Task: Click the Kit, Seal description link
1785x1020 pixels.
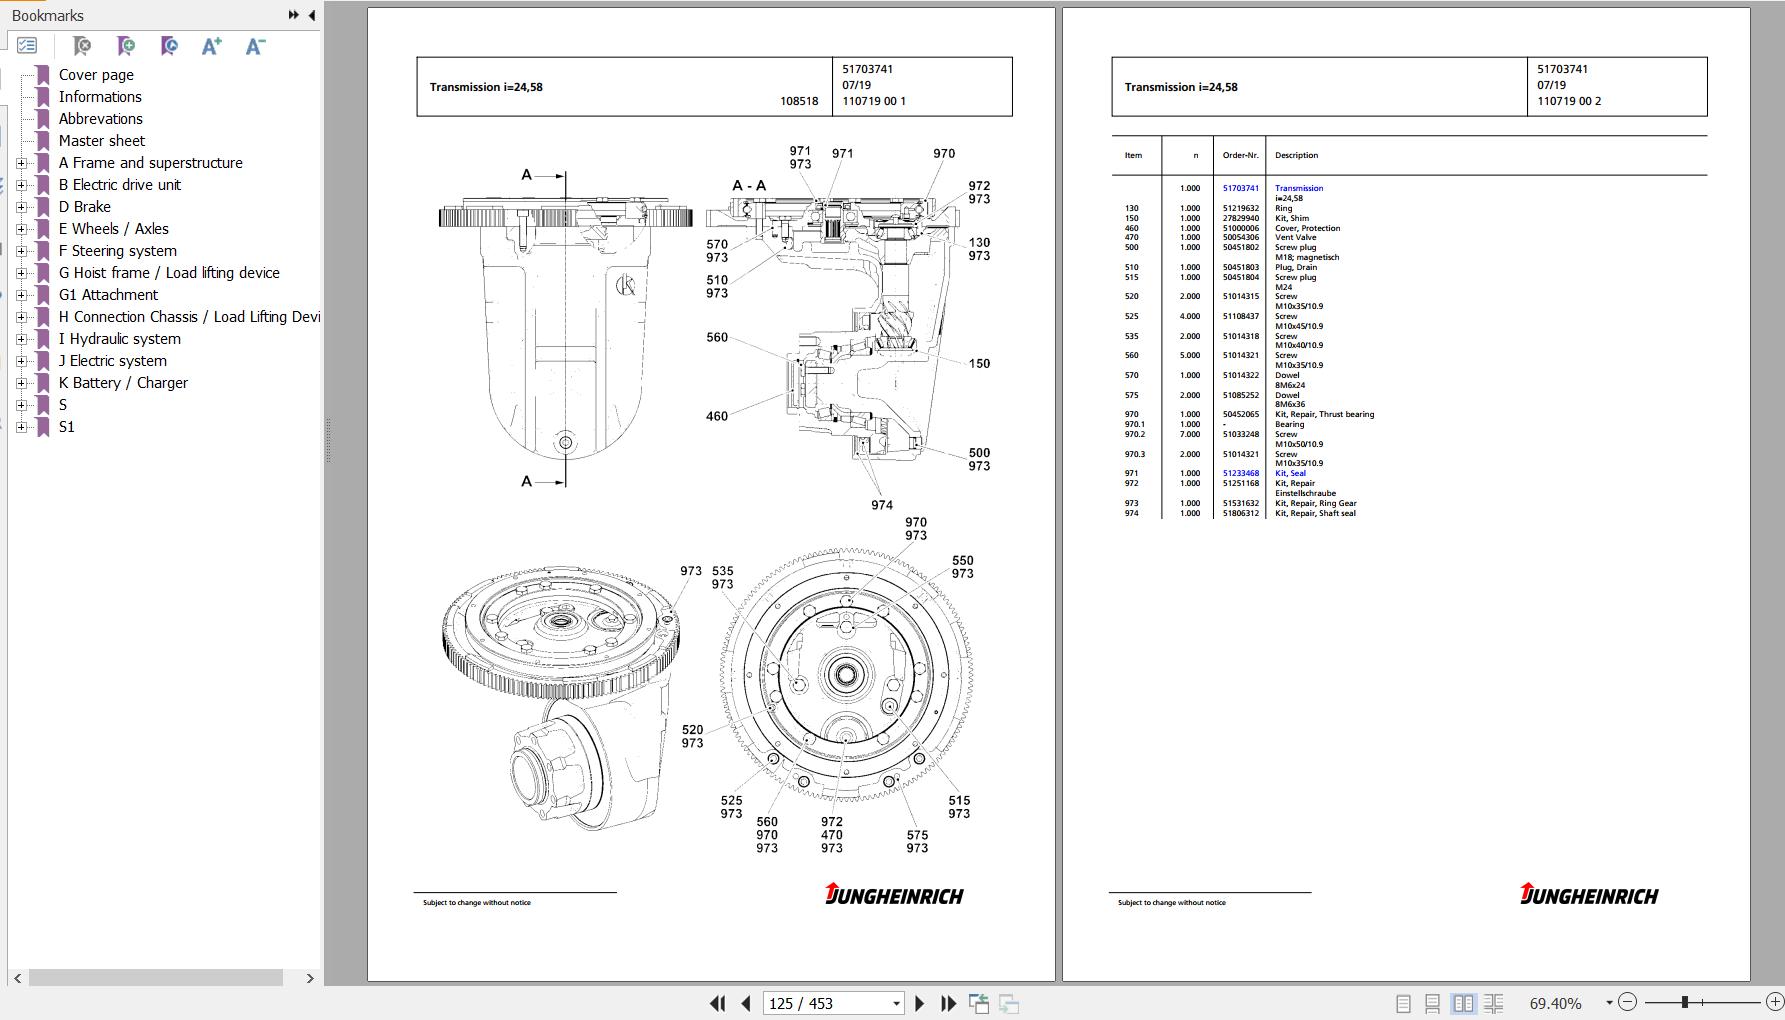Action: 1290,473
